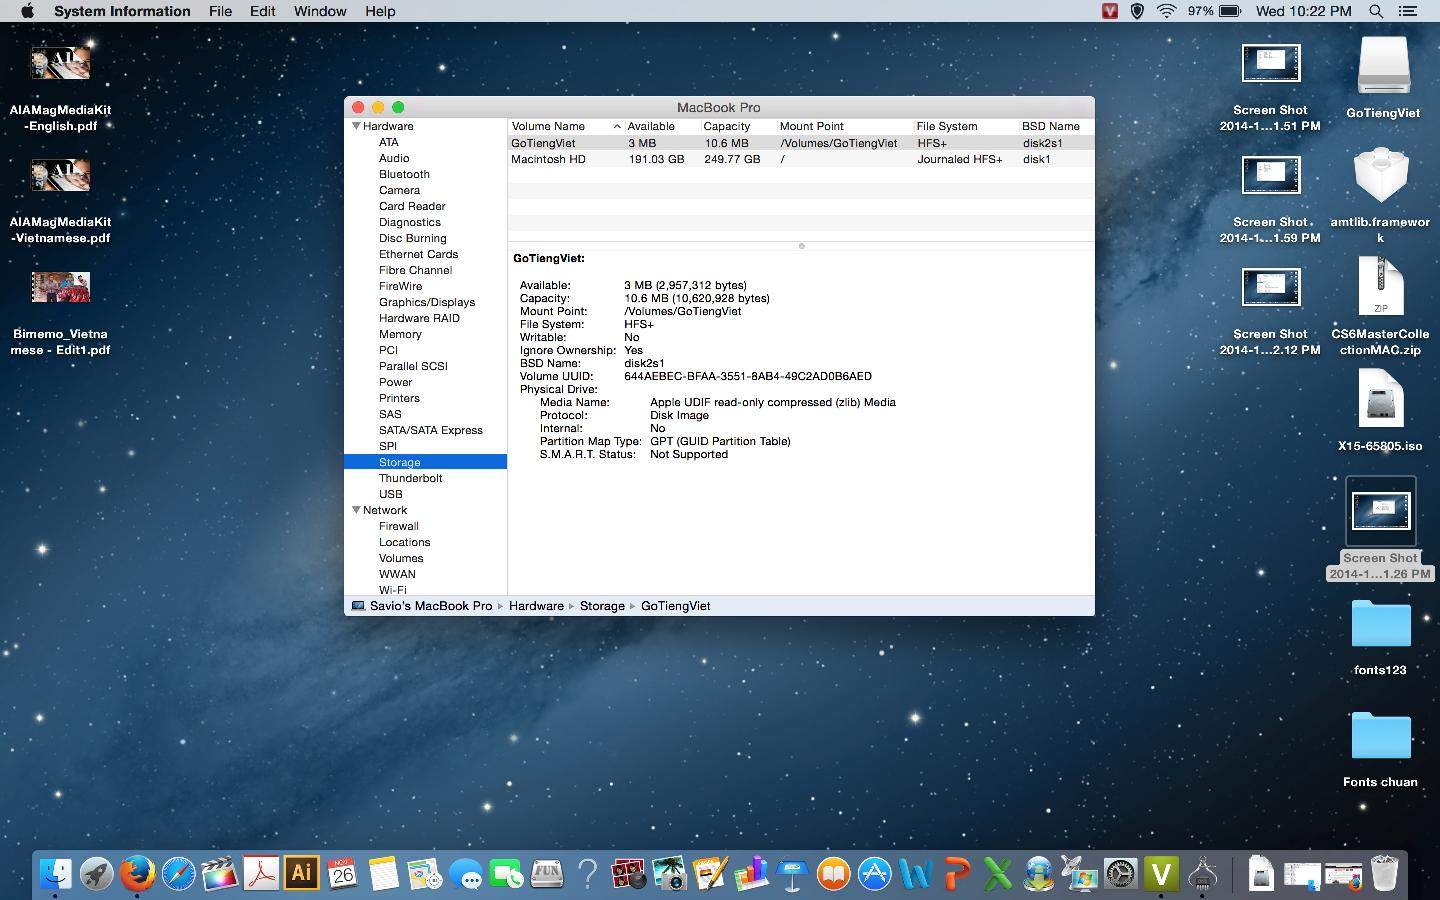Open Numbers chart icon in Dock
This screenshot has width=1440, height=900.
pos(751,874)
